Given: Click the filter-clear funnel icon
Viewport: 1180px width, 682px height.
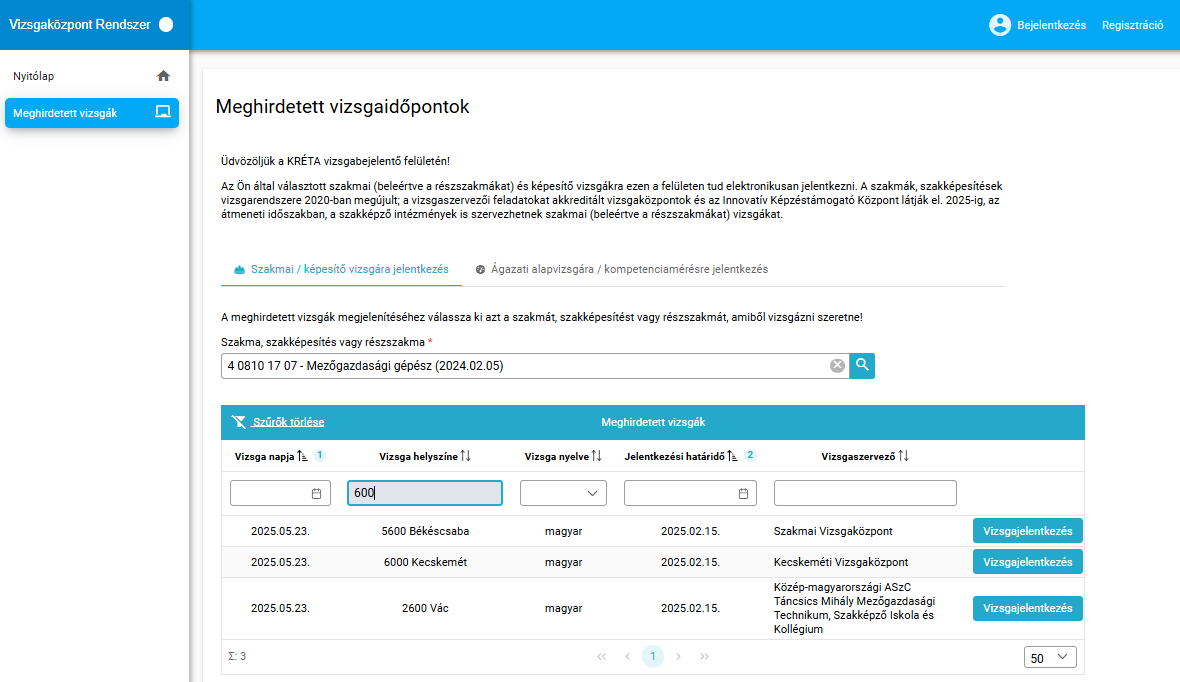Looking at the screenshot, I should click(x=239, y=422).
